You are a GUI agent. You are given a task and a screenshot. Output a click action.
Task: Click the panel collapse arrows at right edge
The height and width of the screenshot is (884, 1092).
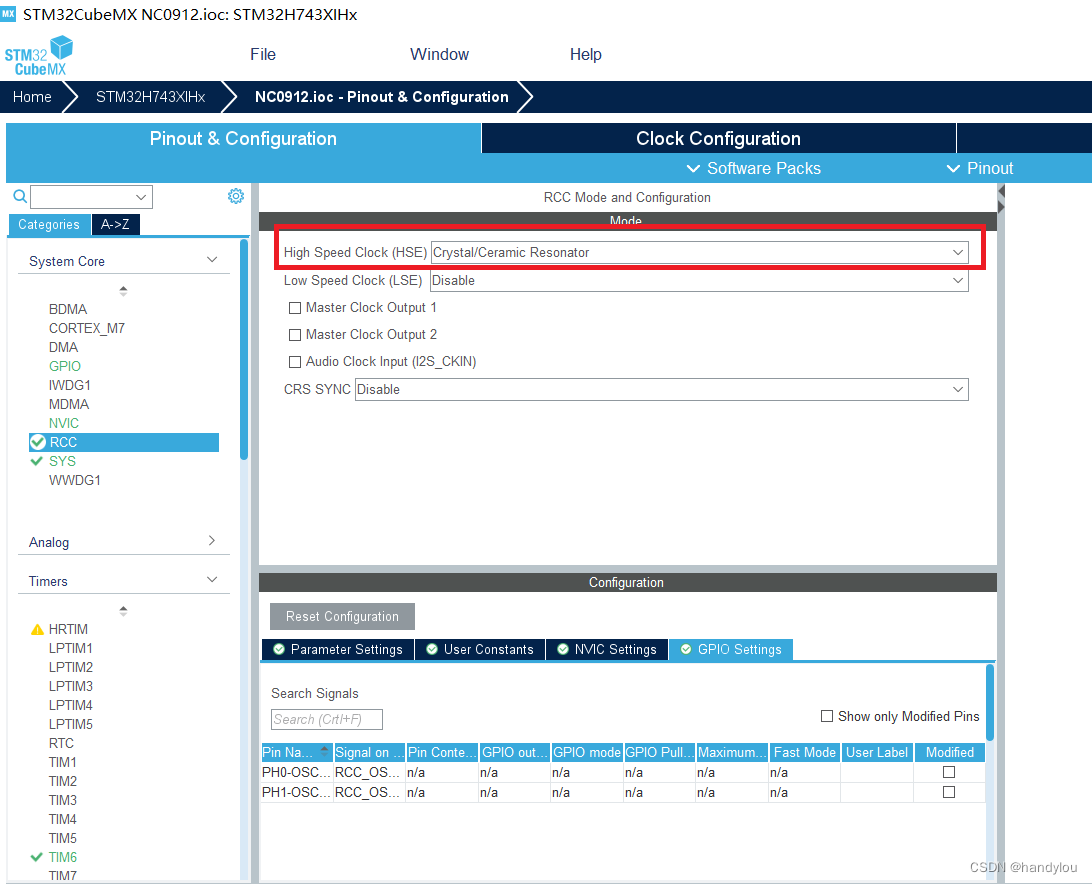point(1001,199)
